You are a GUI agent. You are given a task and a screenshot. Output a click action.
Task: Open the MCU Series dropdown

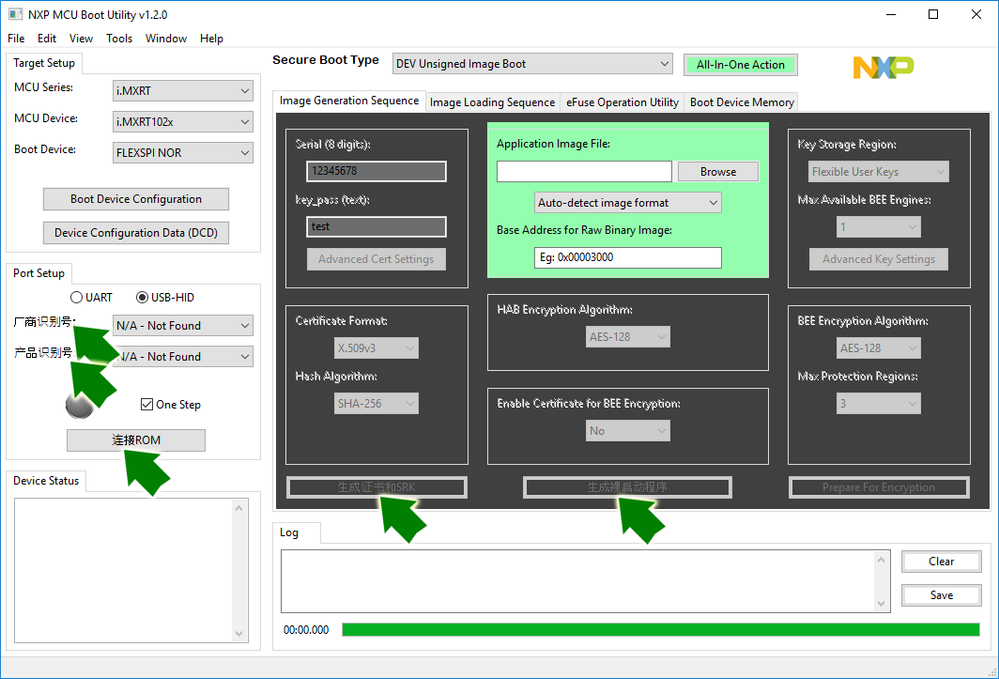183,90
